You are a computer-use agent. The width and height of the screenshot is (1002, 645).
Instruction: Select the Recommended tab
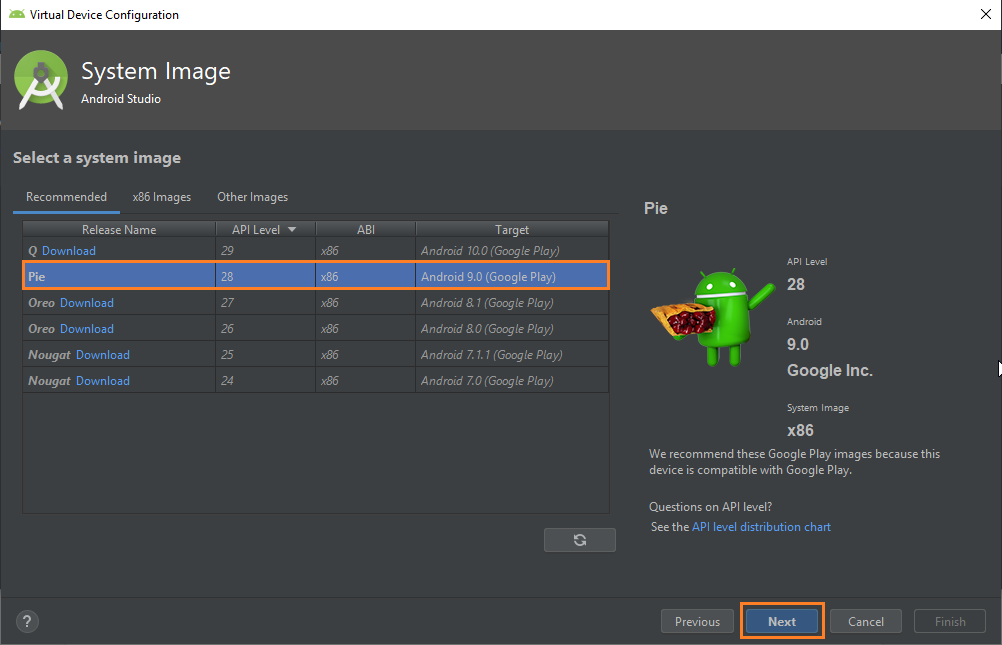[66, 197]
